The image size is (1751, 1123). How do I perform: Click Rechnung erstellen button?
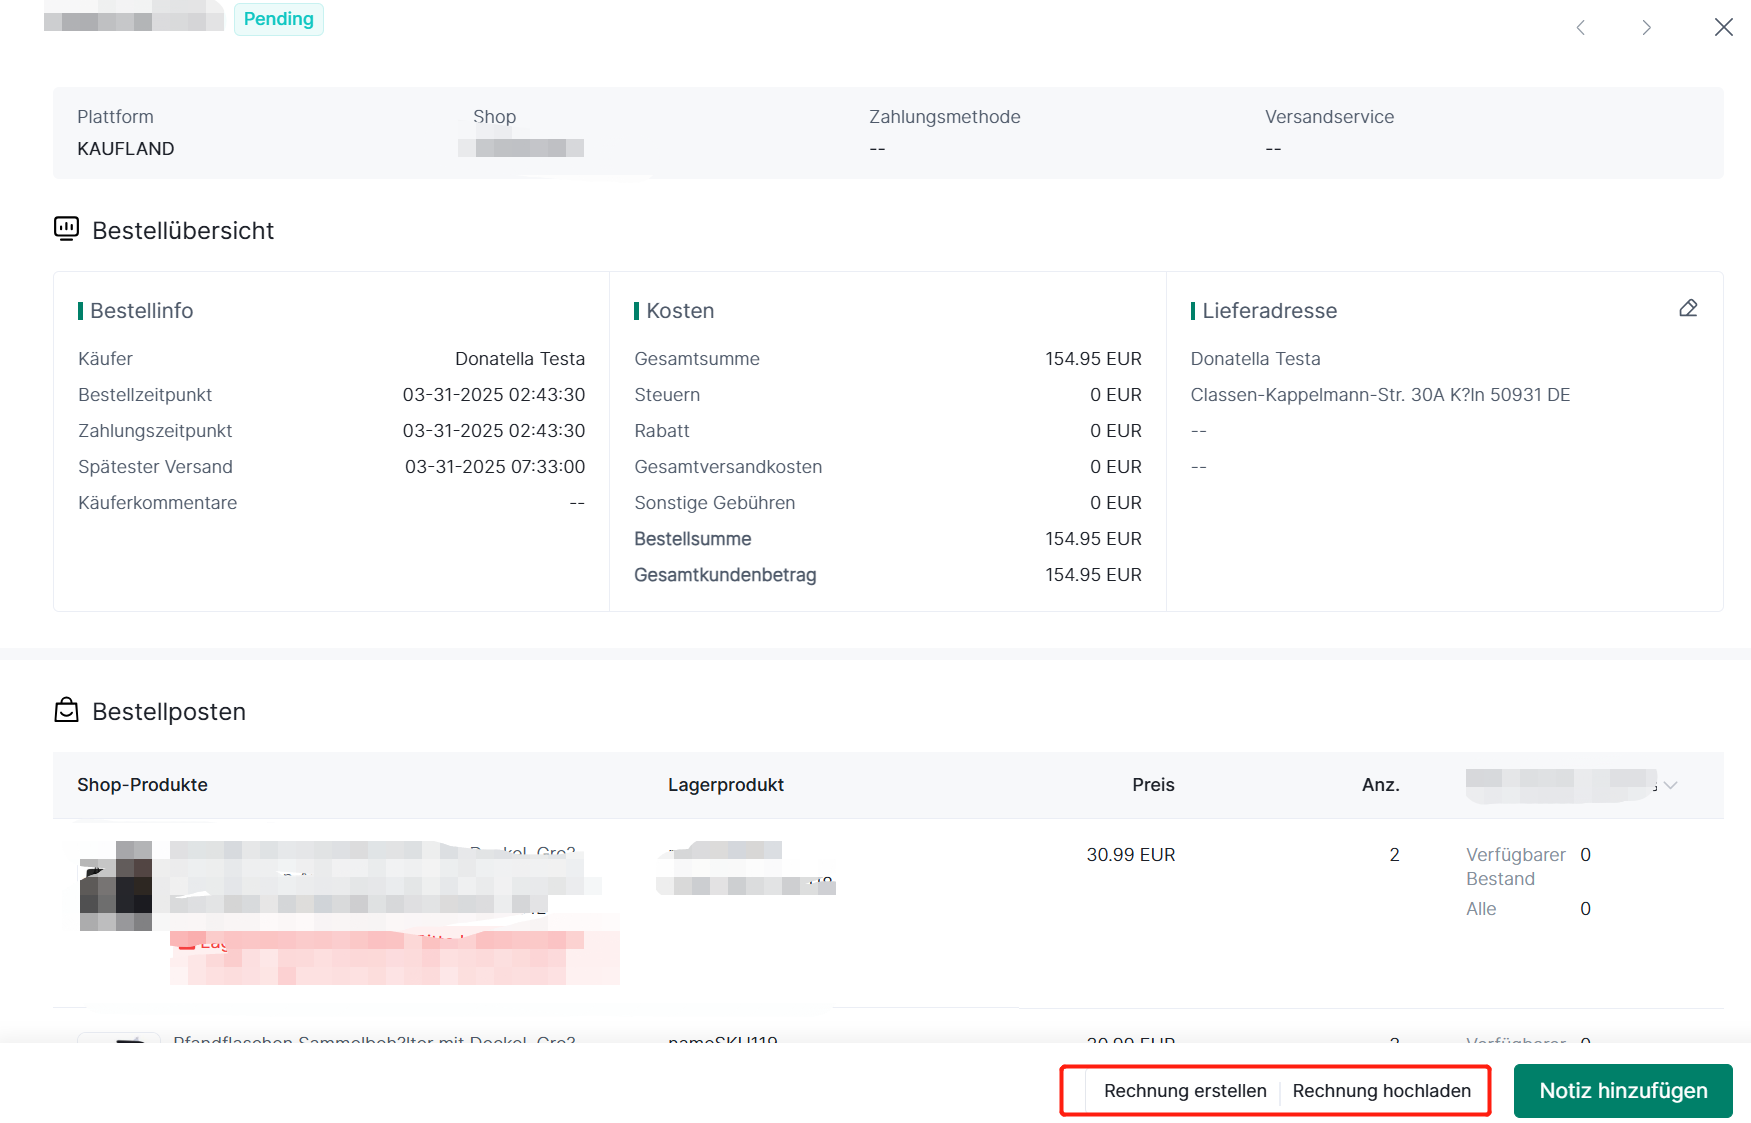(1184, 1091)
